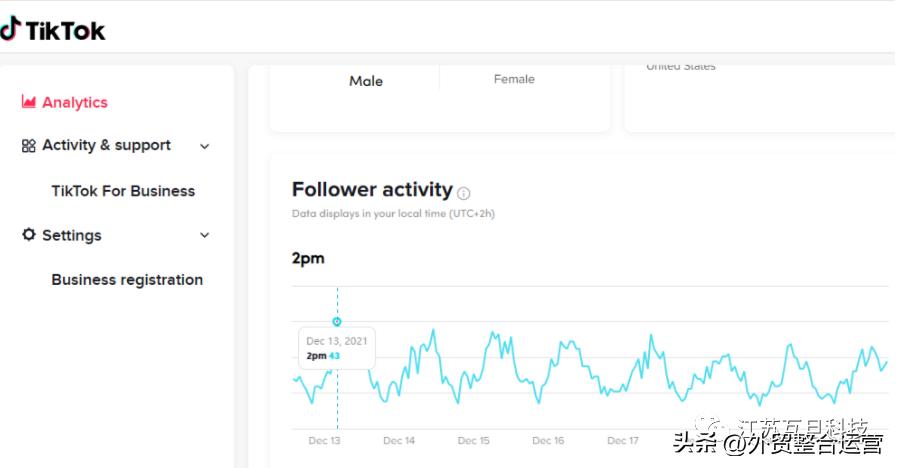This screenshot has height=468, width=897.
Task: Click the Follower activity info icon
Action: pyautogui.click(x=464, y=193)
